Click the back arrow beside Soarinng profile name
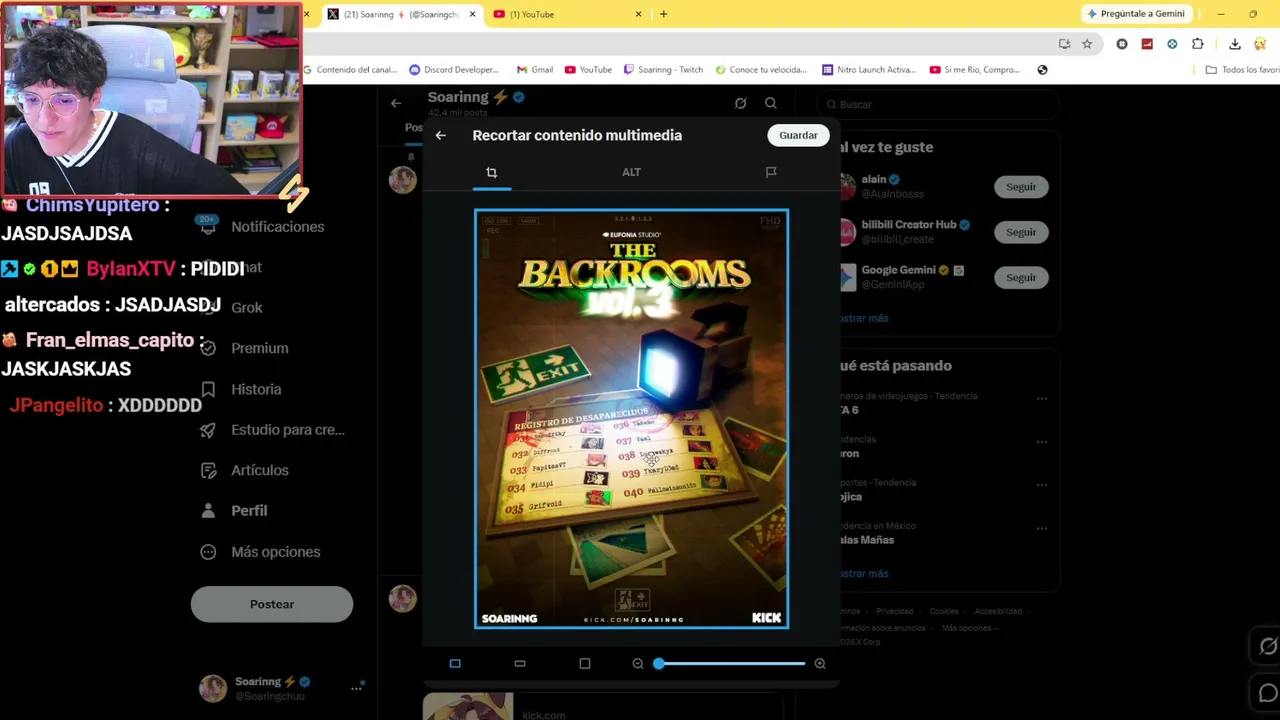 [x=396, y=103]
